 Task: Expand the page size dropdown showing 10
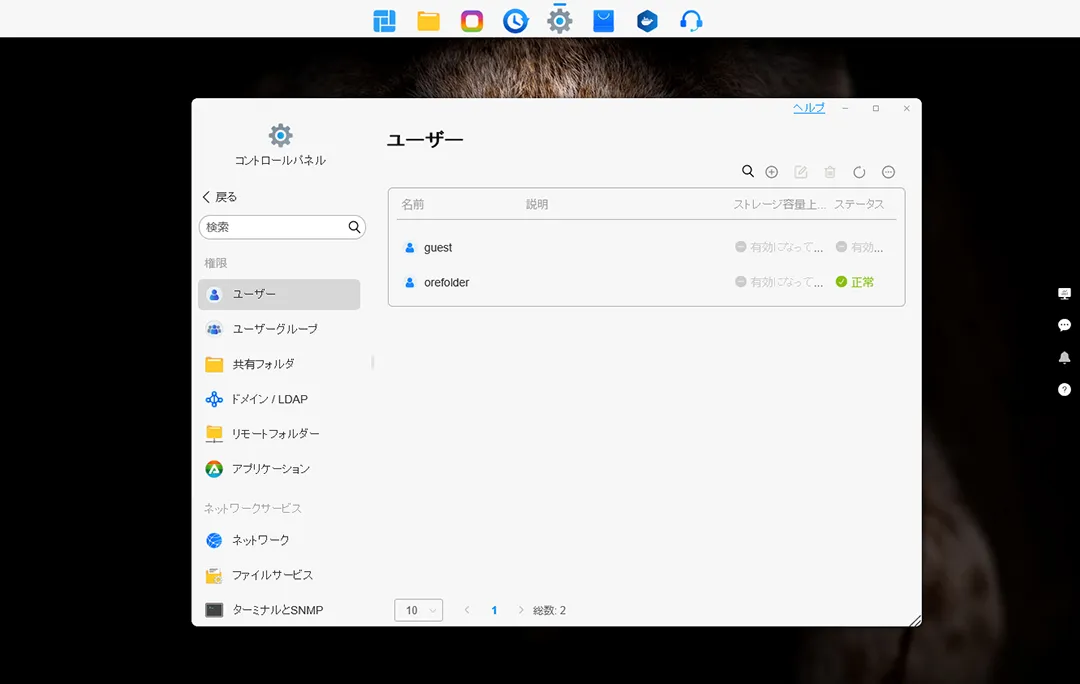click(419, 610)
